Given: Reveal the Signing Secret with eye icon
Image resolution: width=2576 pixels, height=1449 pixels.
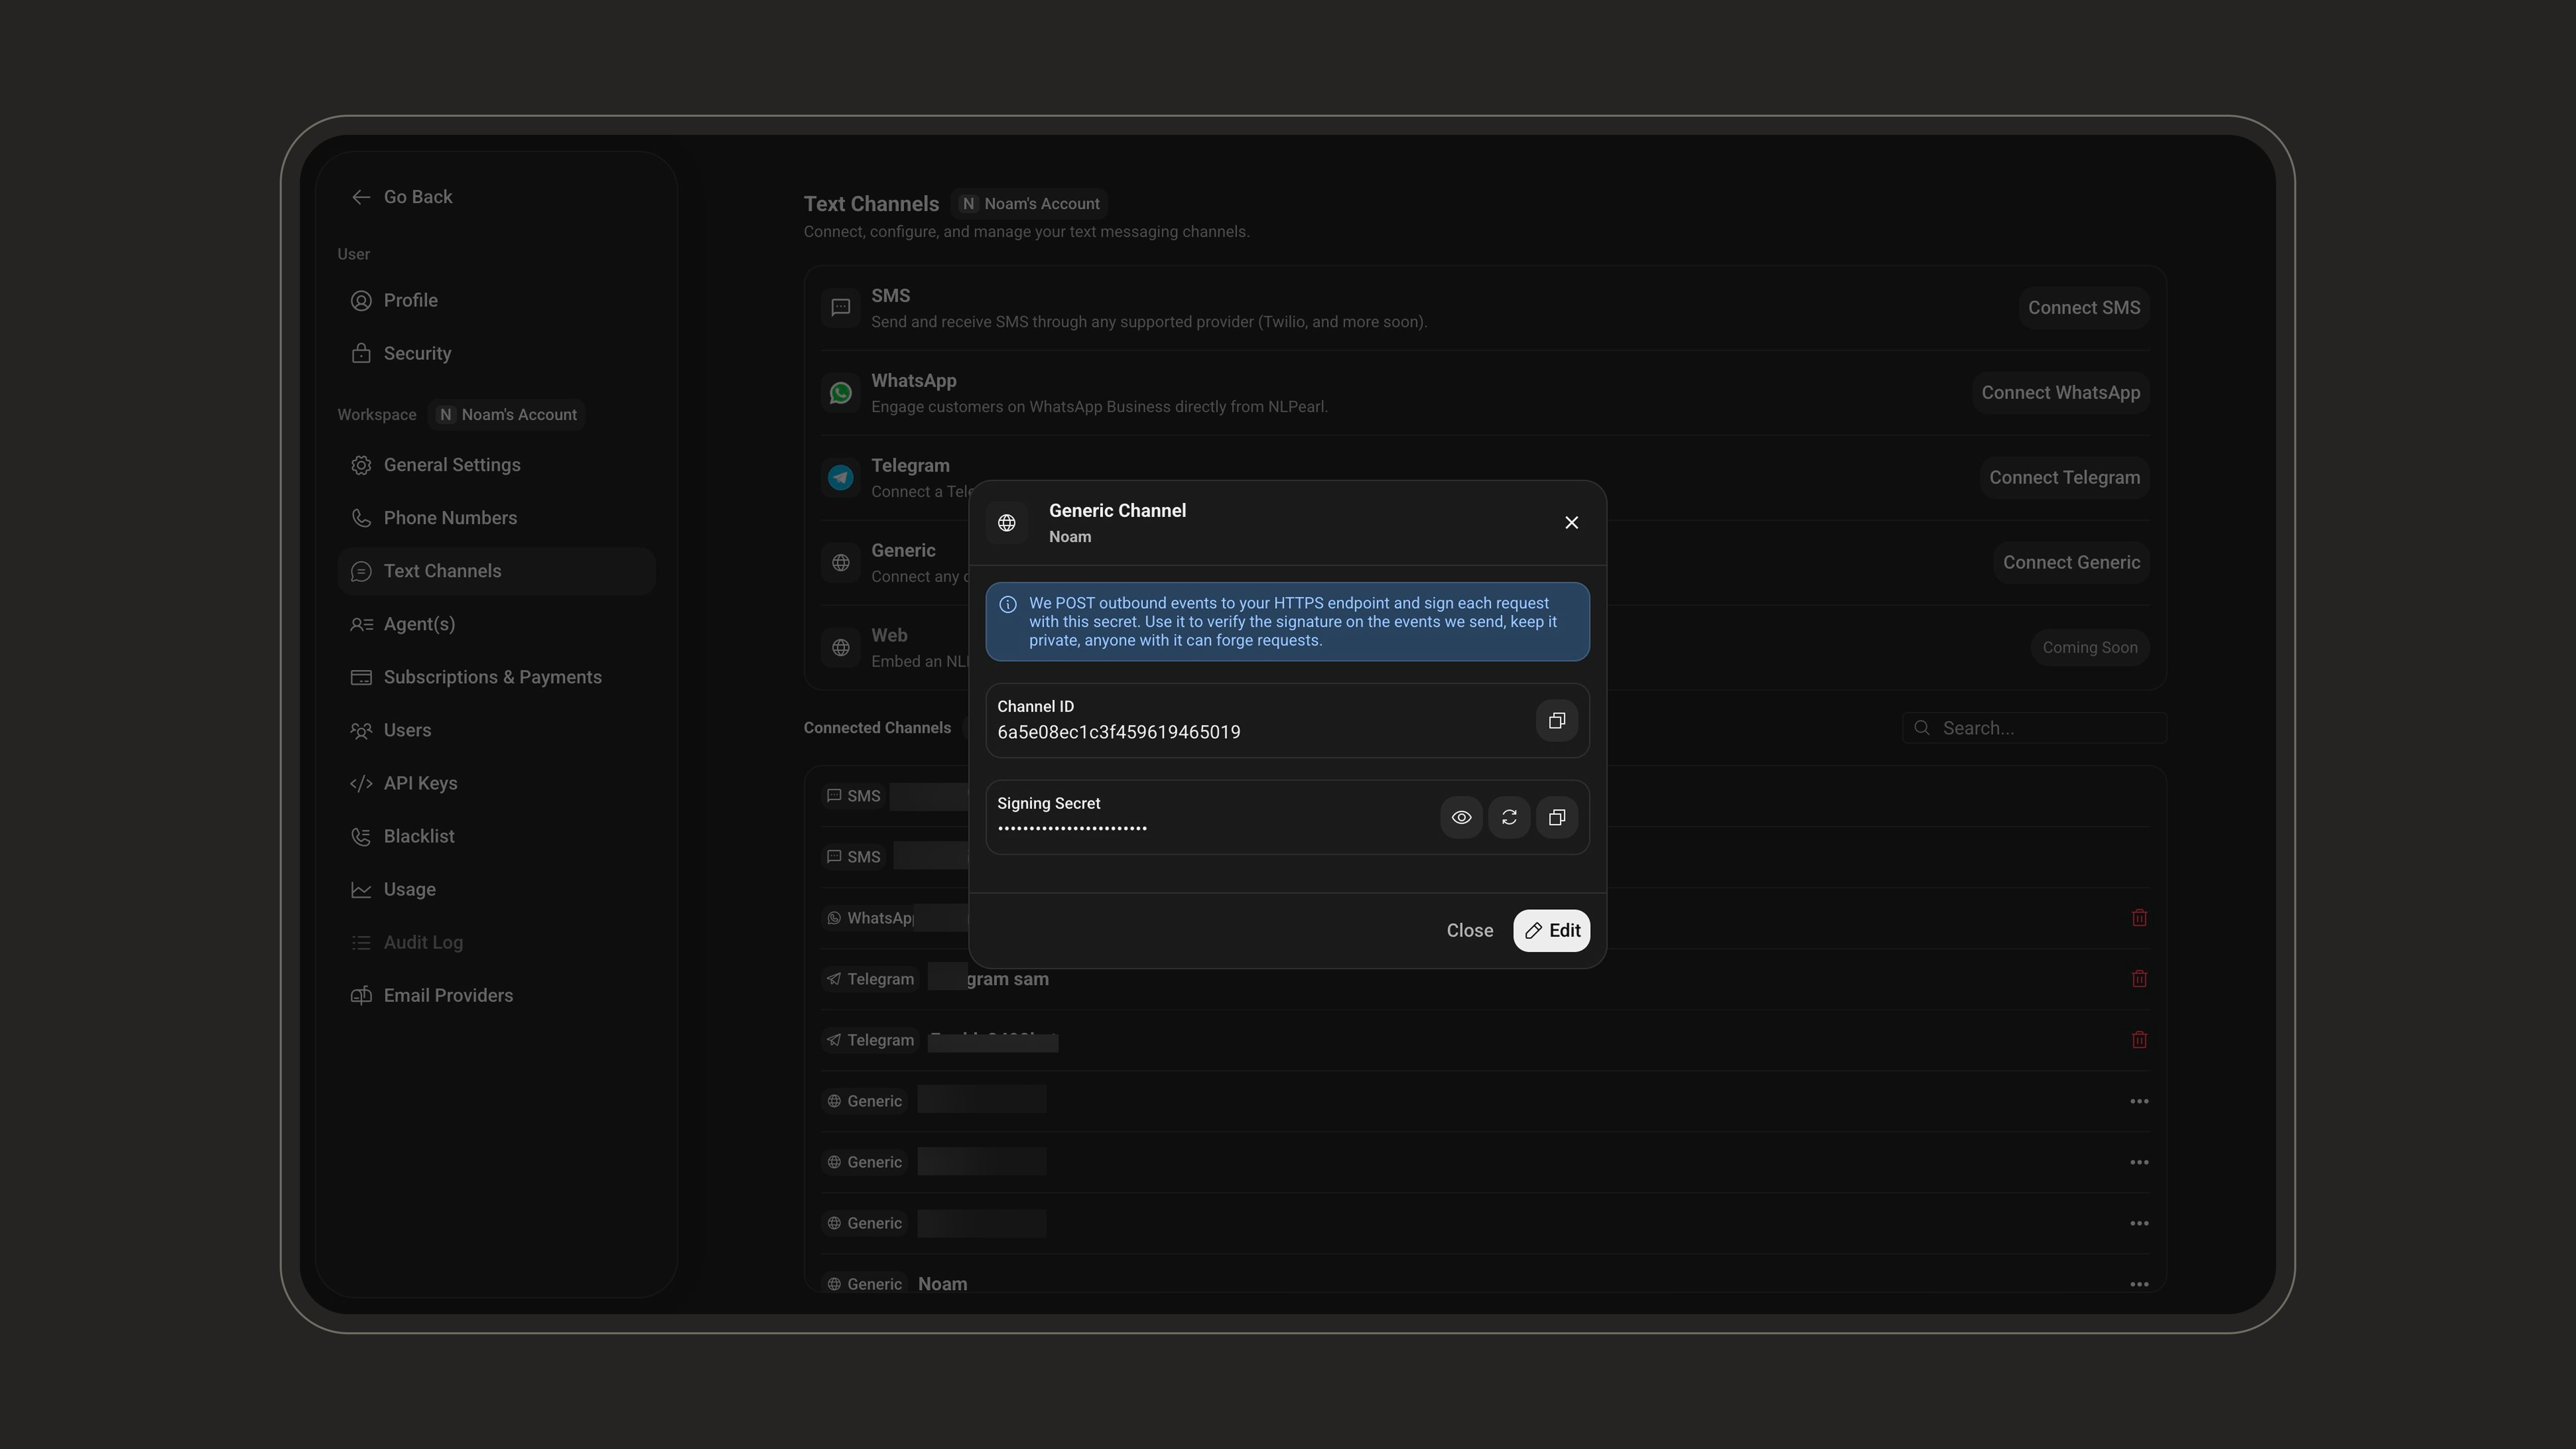Looking at the screenshot, I should [1461, 818].
